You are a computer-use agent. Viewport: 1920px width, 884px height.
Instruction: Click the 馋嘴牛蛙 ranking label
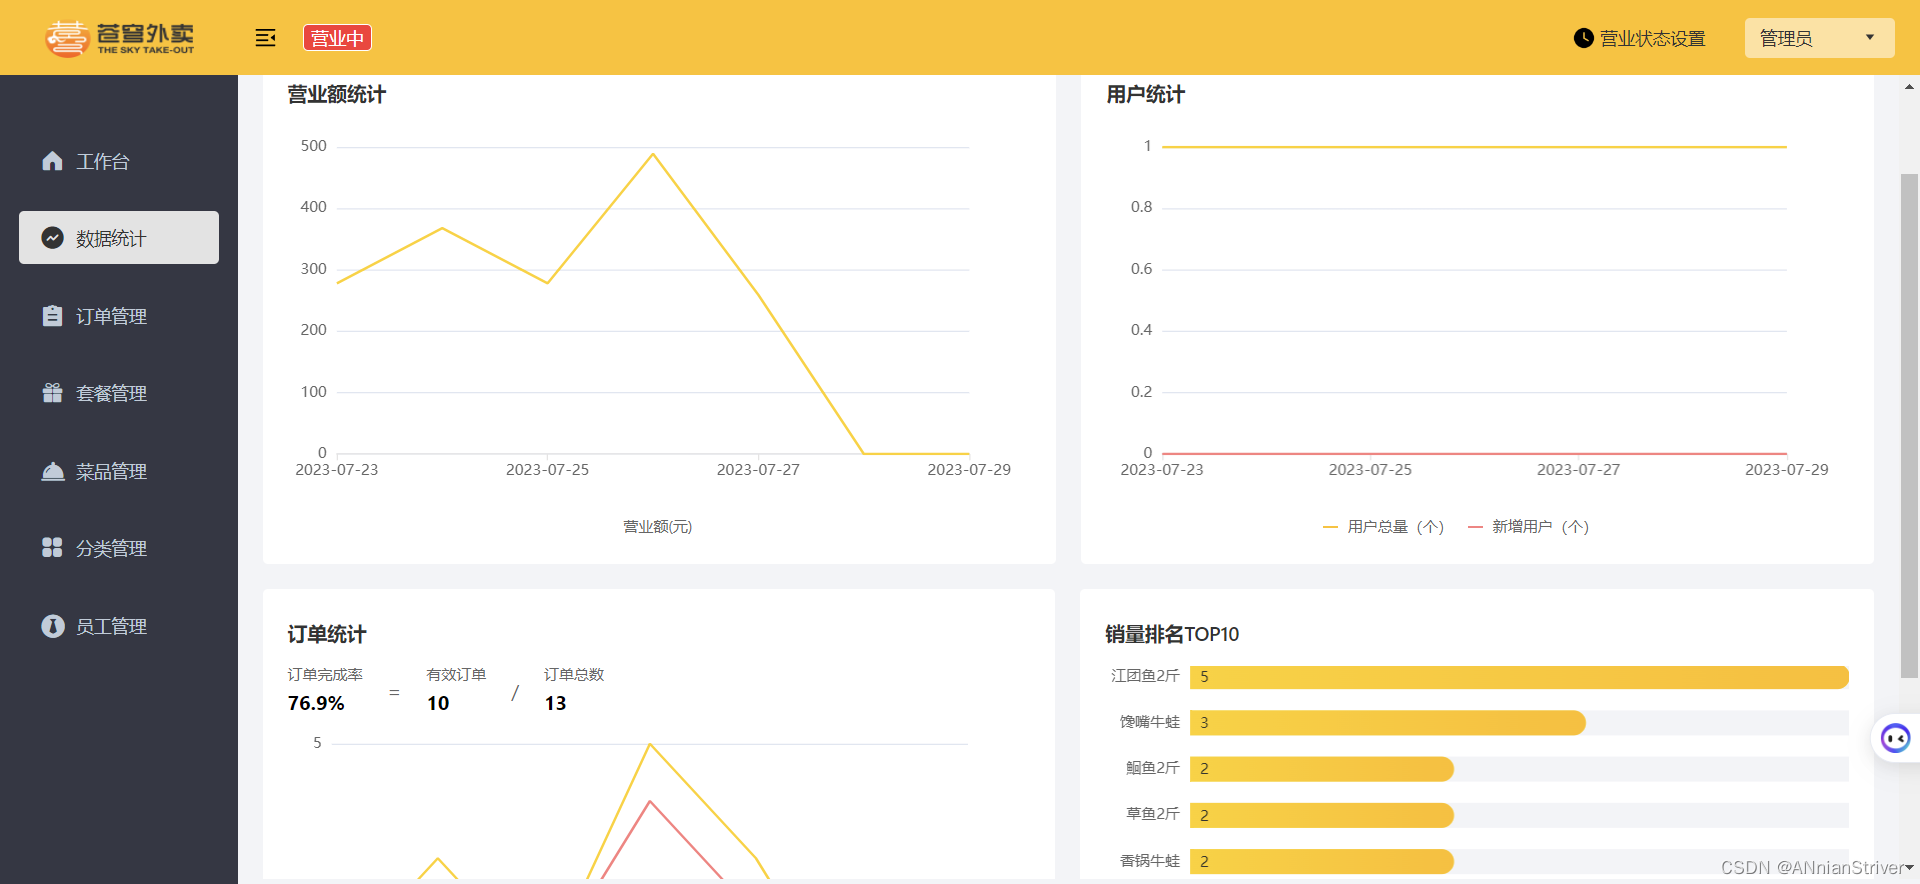1150,722
